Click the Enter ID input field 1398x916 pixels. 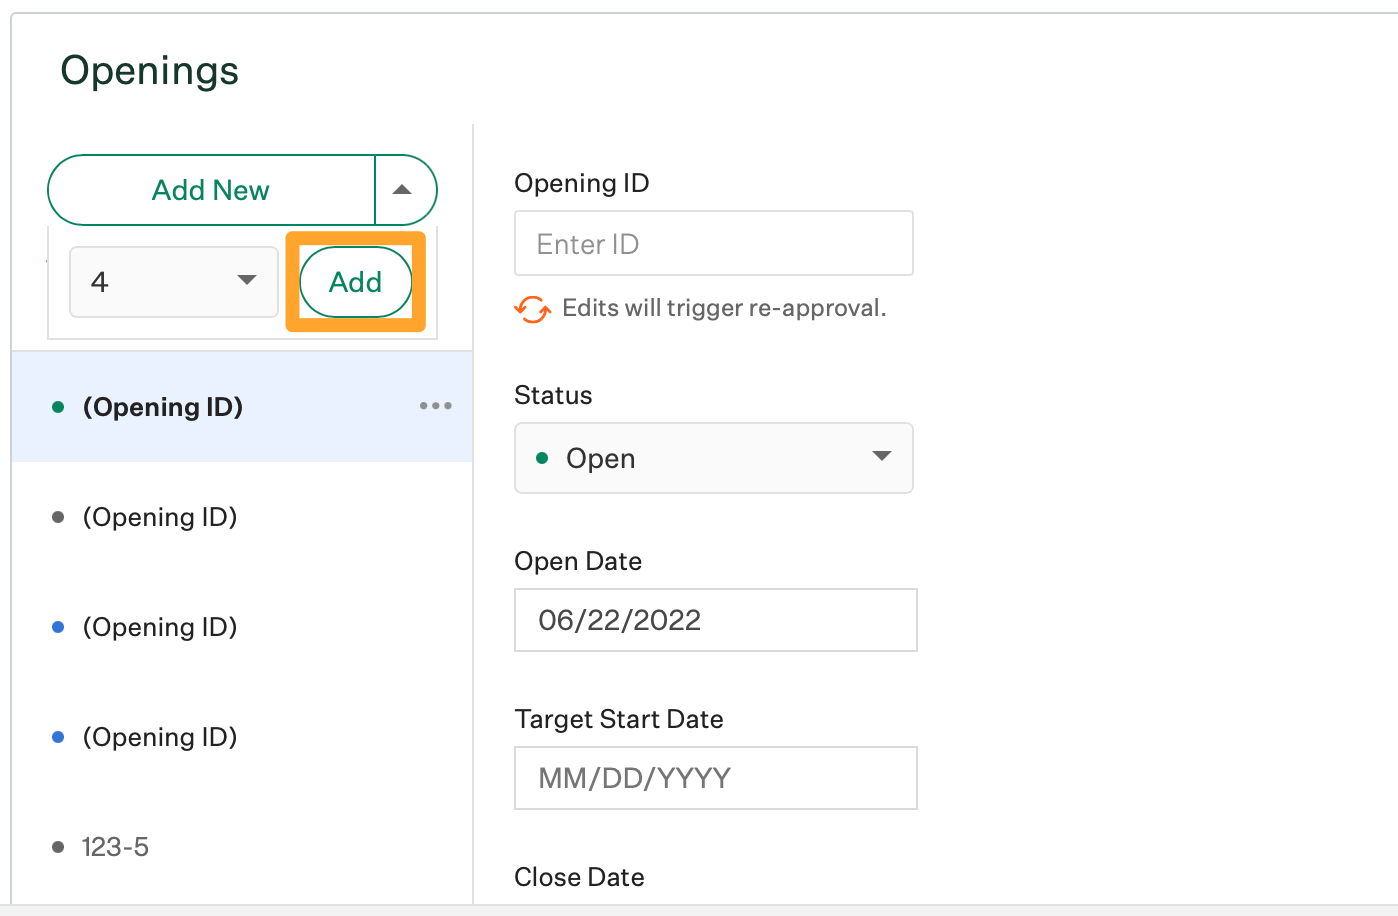point(713,243)
